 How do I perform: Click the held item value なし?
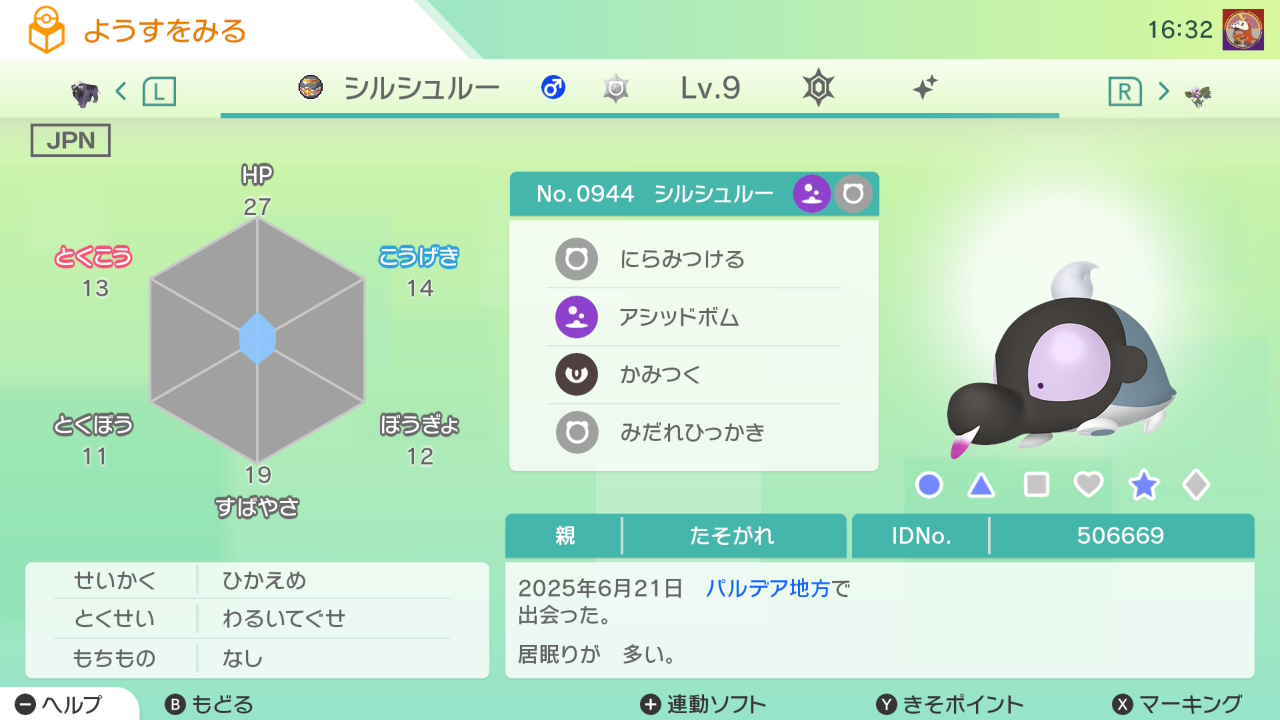point(243,658)
